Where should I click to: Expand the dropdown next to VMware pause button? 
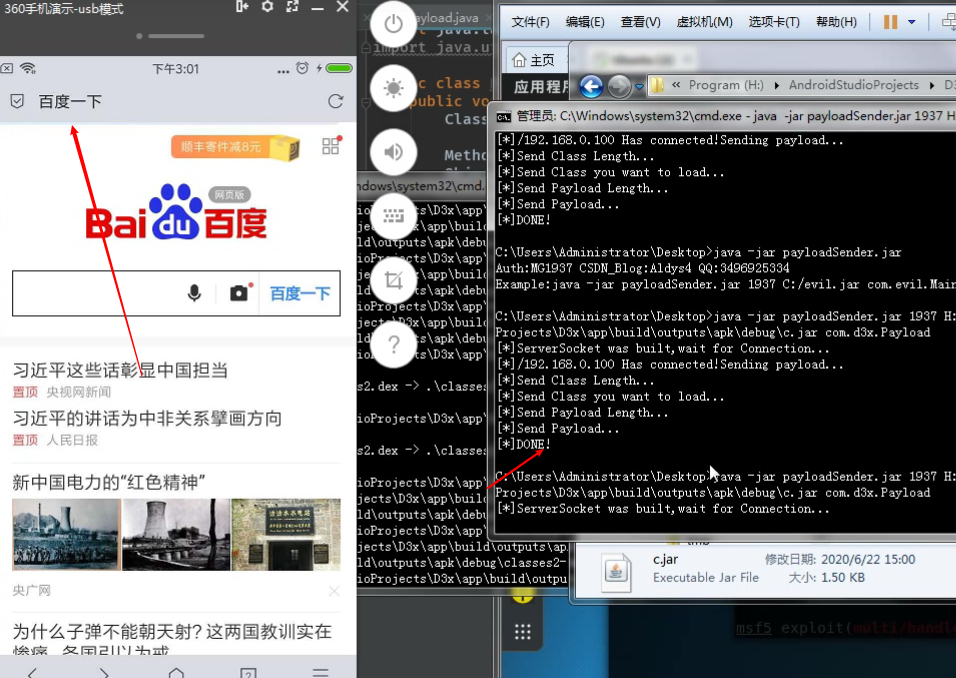(911, 22)
